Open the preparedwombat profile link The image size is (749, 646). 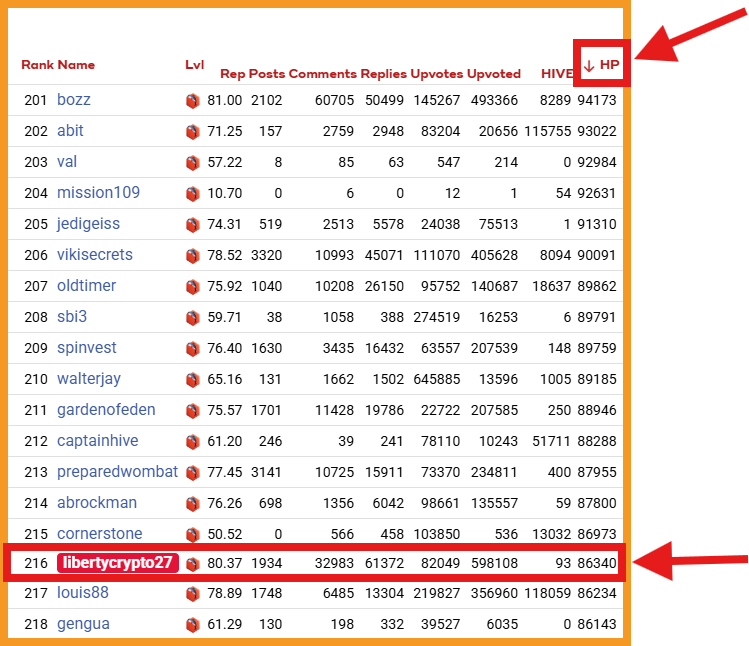click(x=118, y=472)
